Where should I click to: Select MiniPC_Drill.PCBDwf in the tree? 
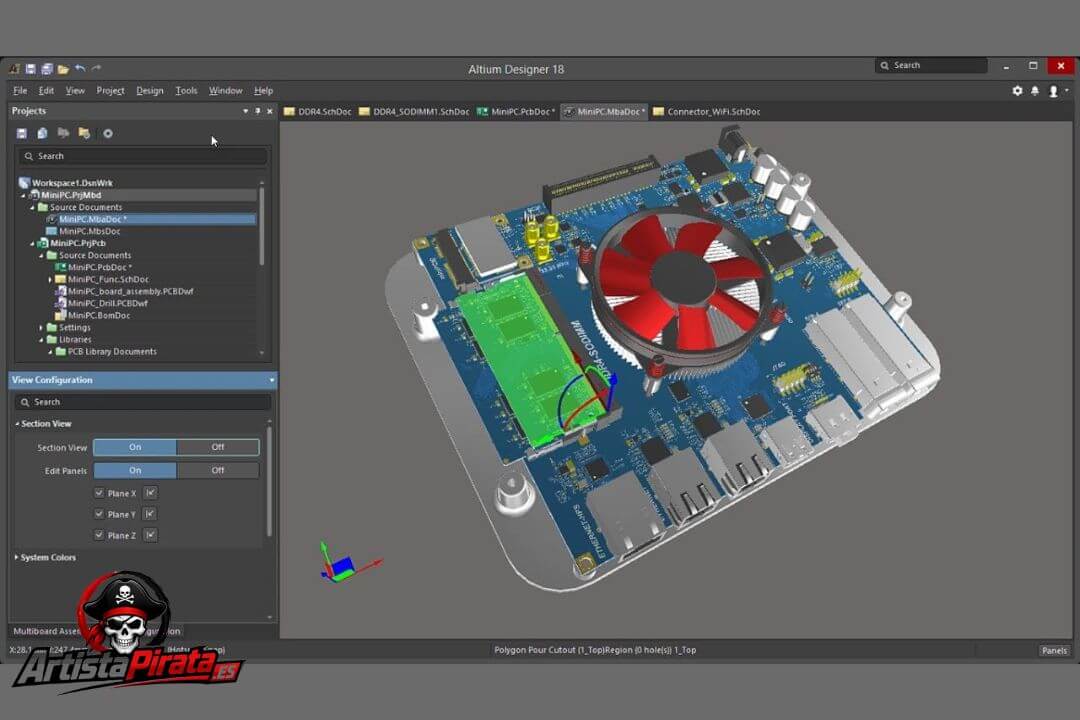click(107, 303)
